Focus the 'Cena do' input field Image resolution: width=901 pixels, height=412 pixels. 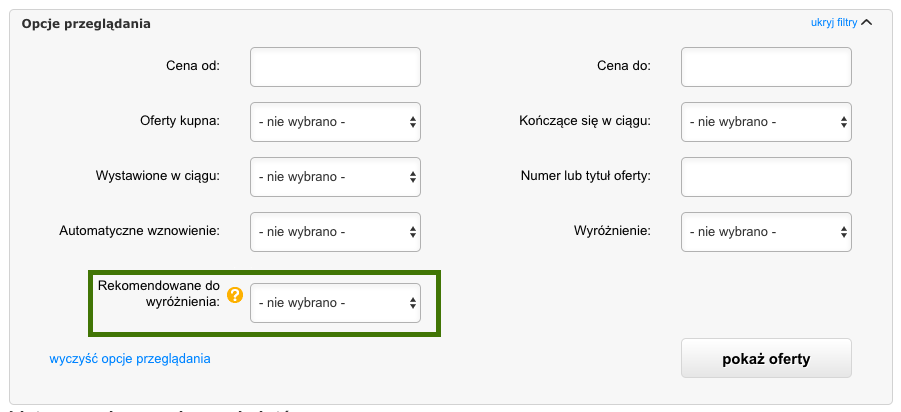(767, 67)
